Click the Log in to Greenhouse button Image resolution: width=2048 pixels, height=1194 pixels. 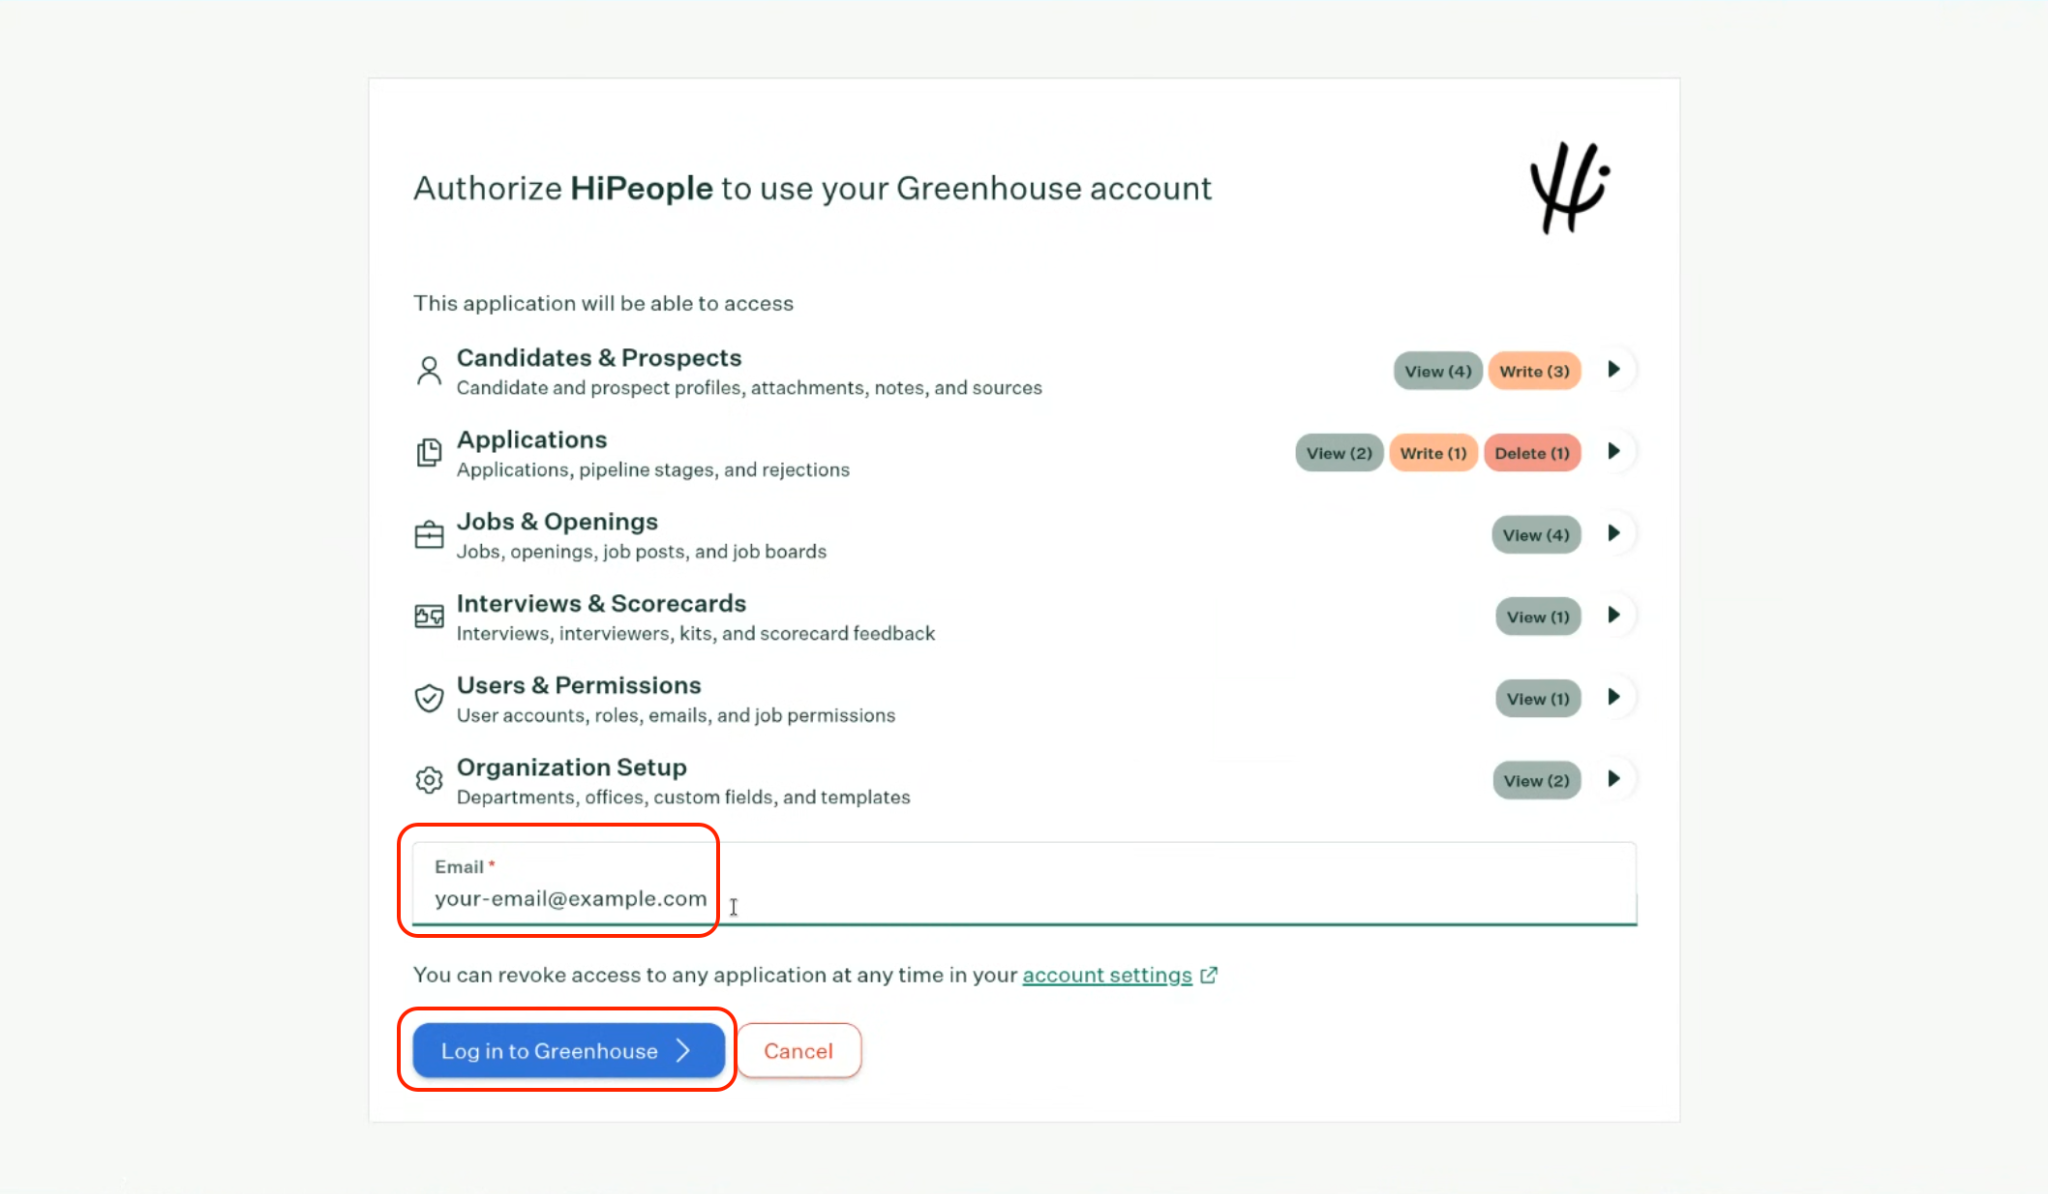tap(568, 1050)
